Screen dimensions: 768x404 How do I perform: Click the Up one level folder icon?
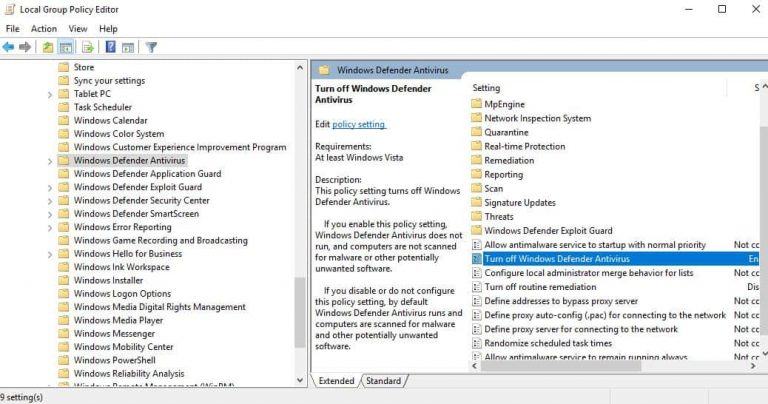pyautogui.click(x=48, y=47)
